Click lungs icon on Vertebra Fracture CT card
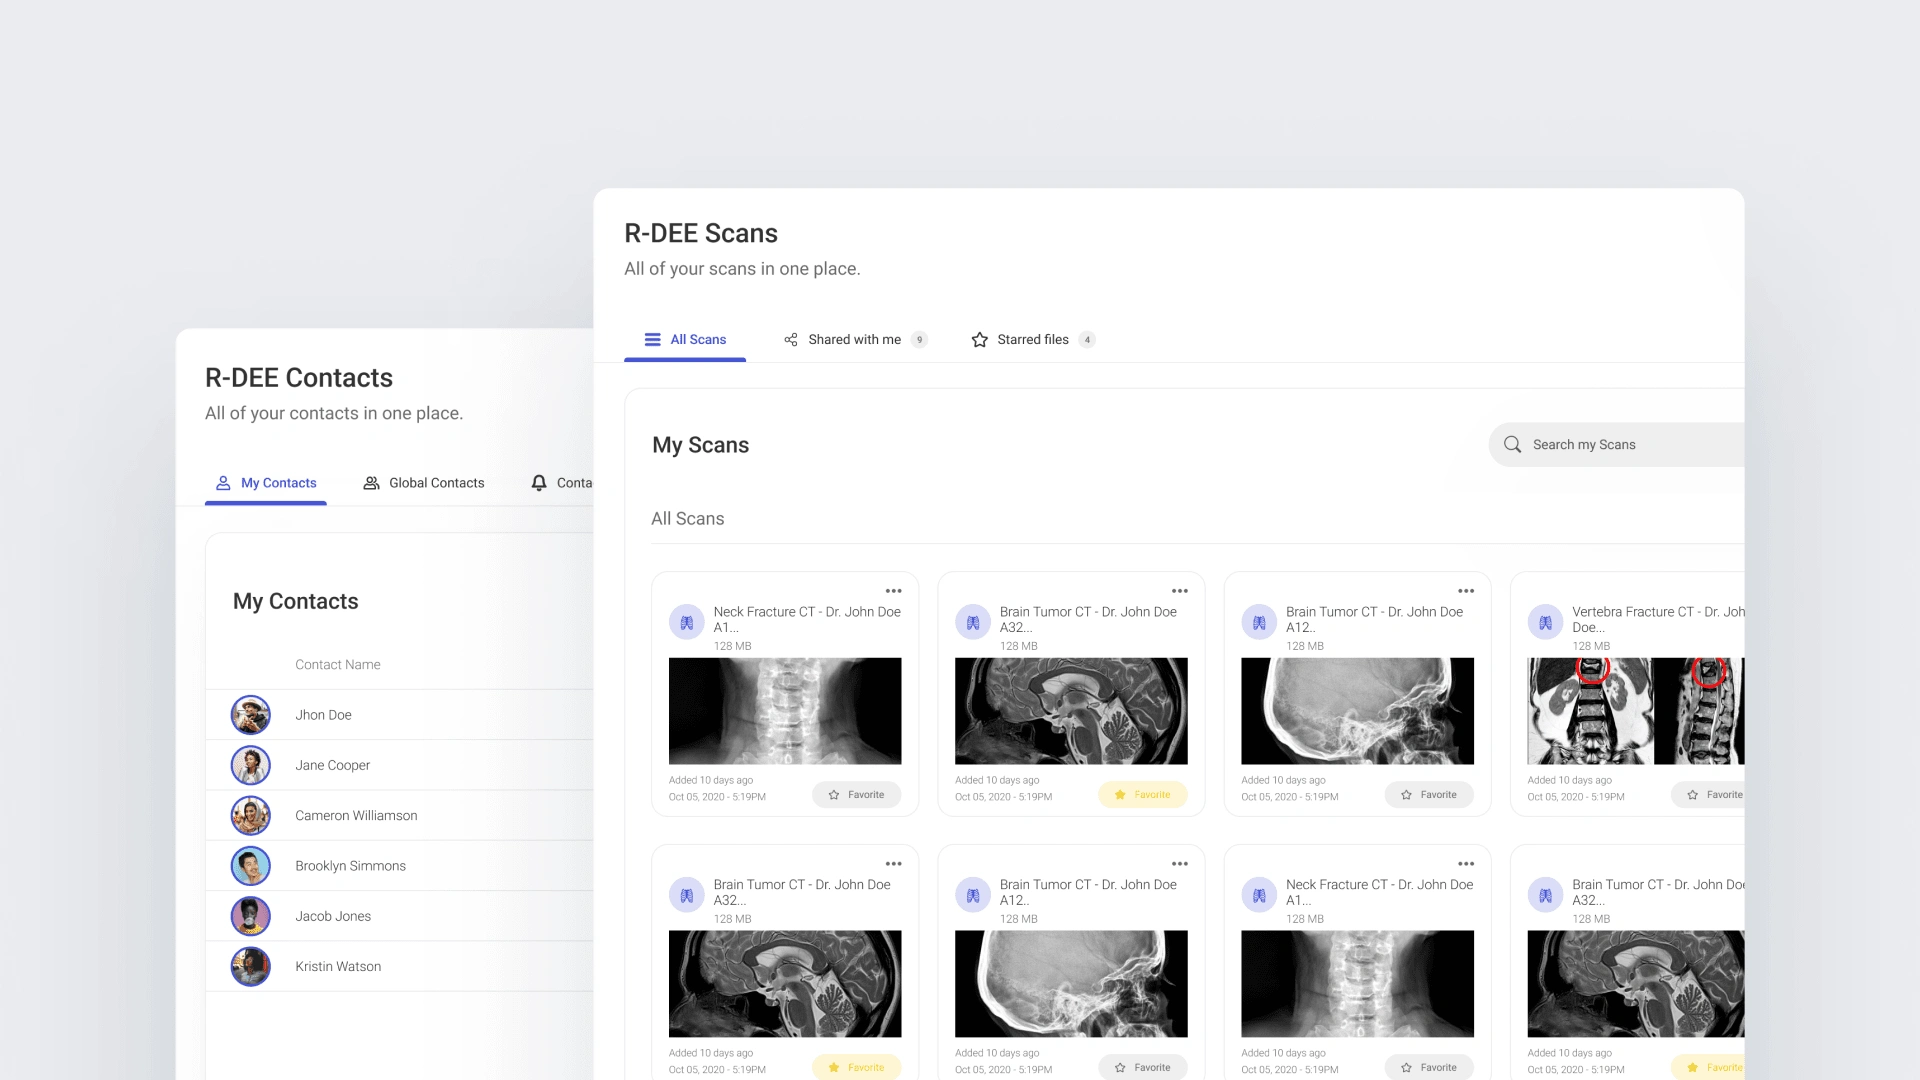Viewport: 1920px width, 1080px height. pos(1545,622)
